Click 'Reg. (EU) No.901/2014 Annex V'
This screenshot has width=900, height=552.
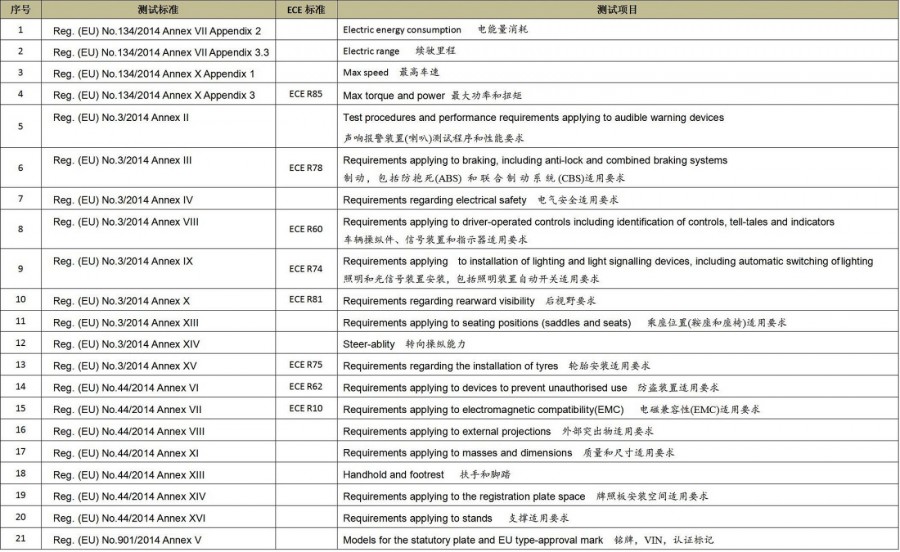point(127,541)
